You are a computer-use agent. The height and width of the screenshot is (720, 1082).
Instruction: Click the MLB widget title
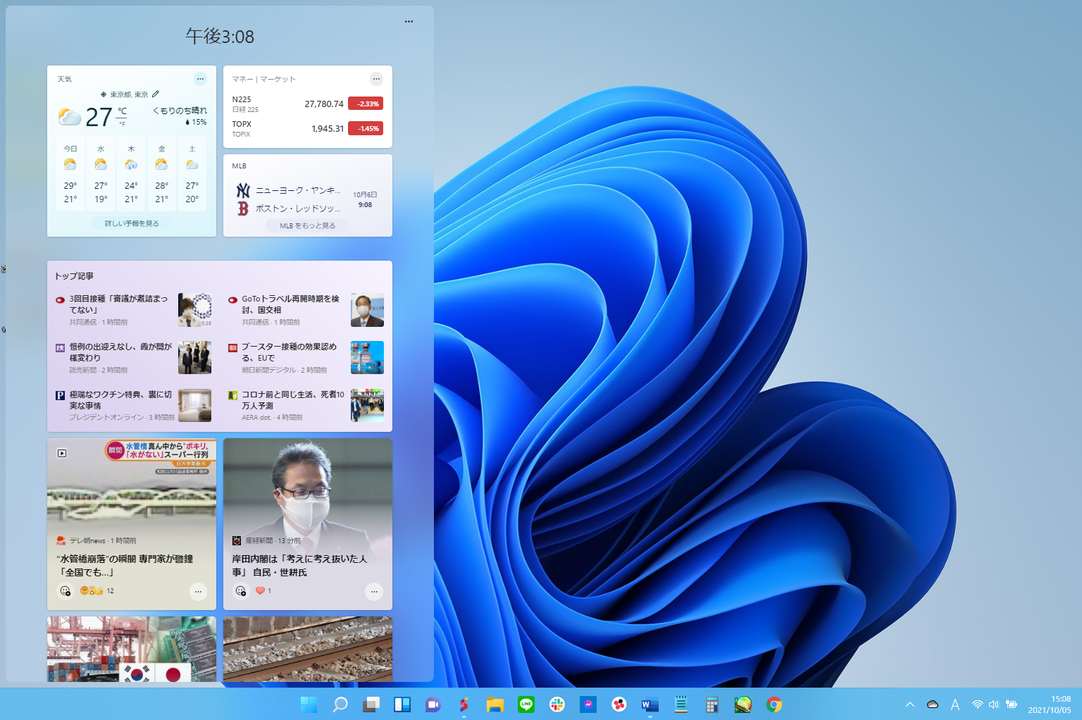(239, 166)
